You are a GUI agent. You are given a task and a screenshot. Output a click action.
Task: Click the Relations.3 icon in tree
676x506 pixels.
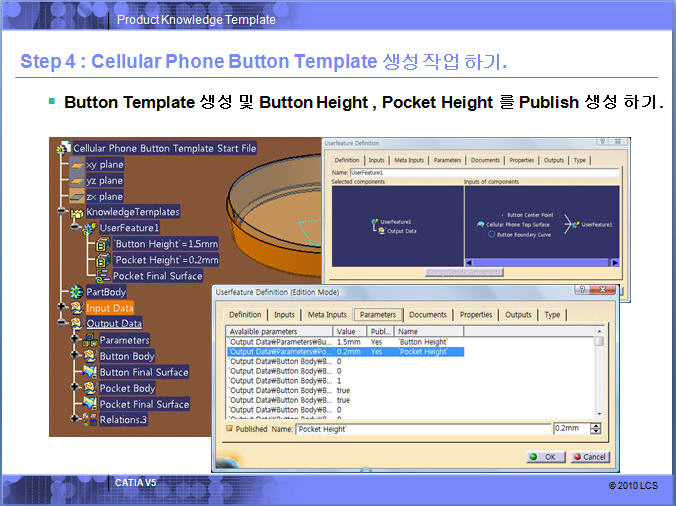(88, 420)
